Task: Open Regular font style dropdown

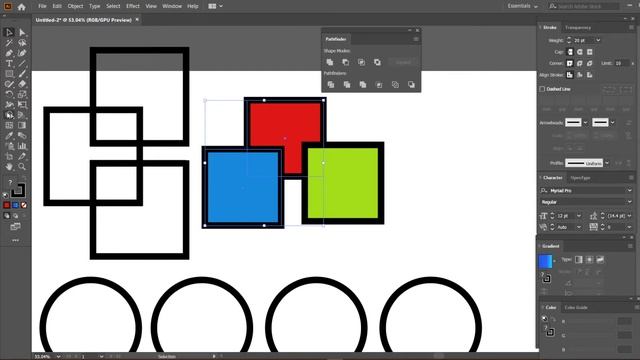Action: pyautogui.click(x=629, y=202)
